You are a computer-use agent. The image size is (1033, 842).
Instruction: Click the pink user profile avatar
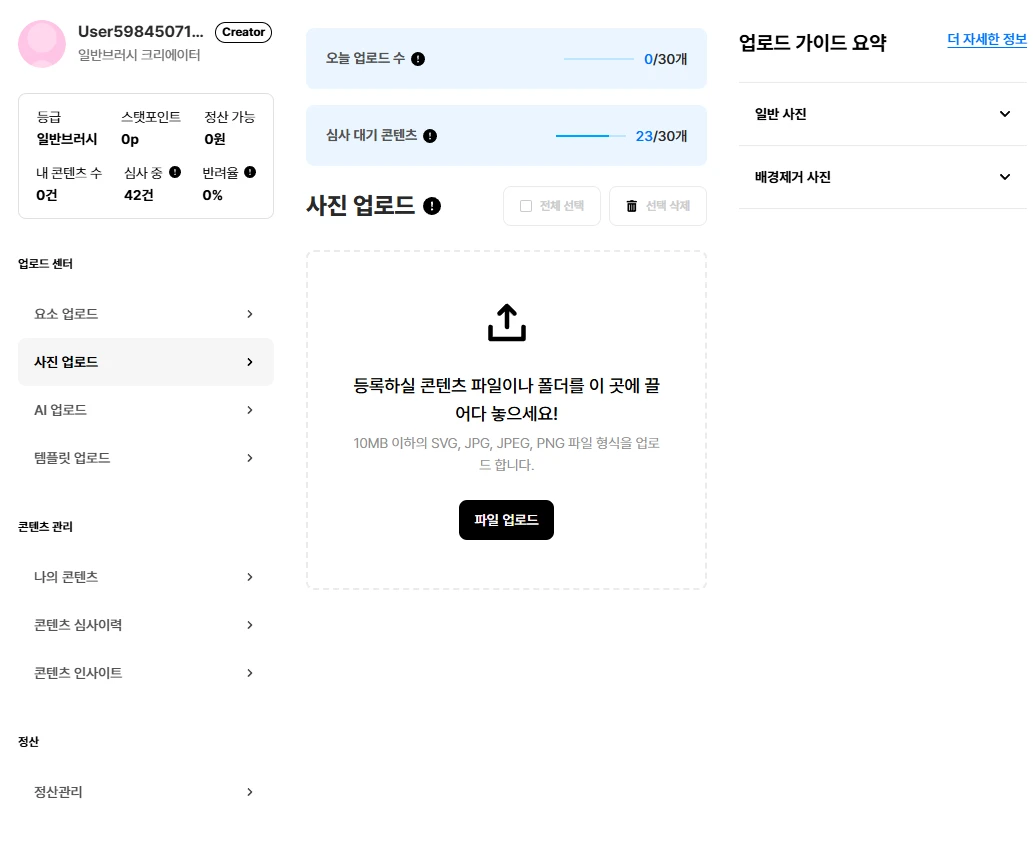point(43,44)
